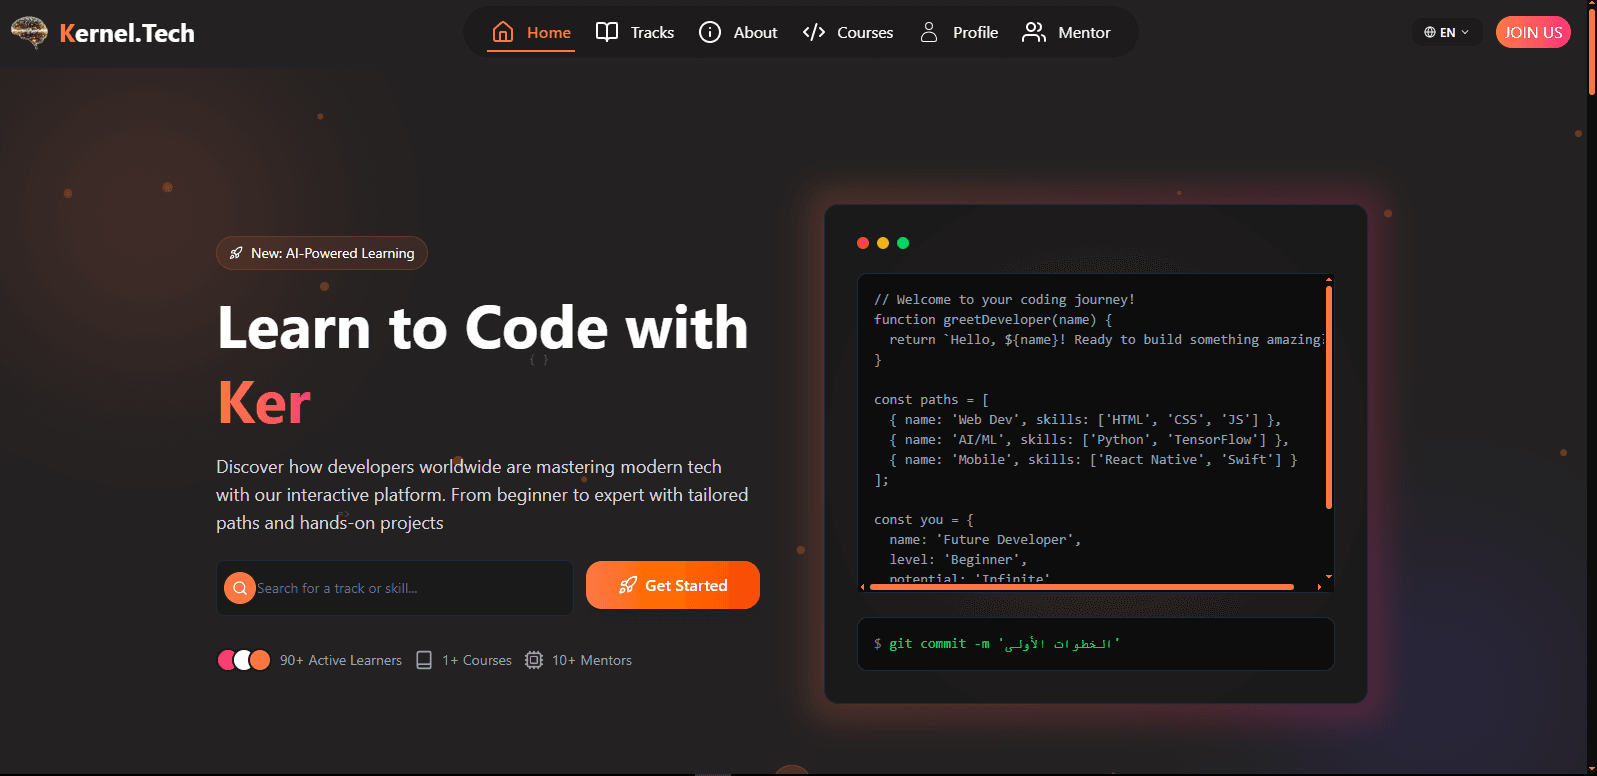The width and height of the screenshot is (1597, 776).
Task: Click the orange search magnifier icon
Action: tap(240, 588)
